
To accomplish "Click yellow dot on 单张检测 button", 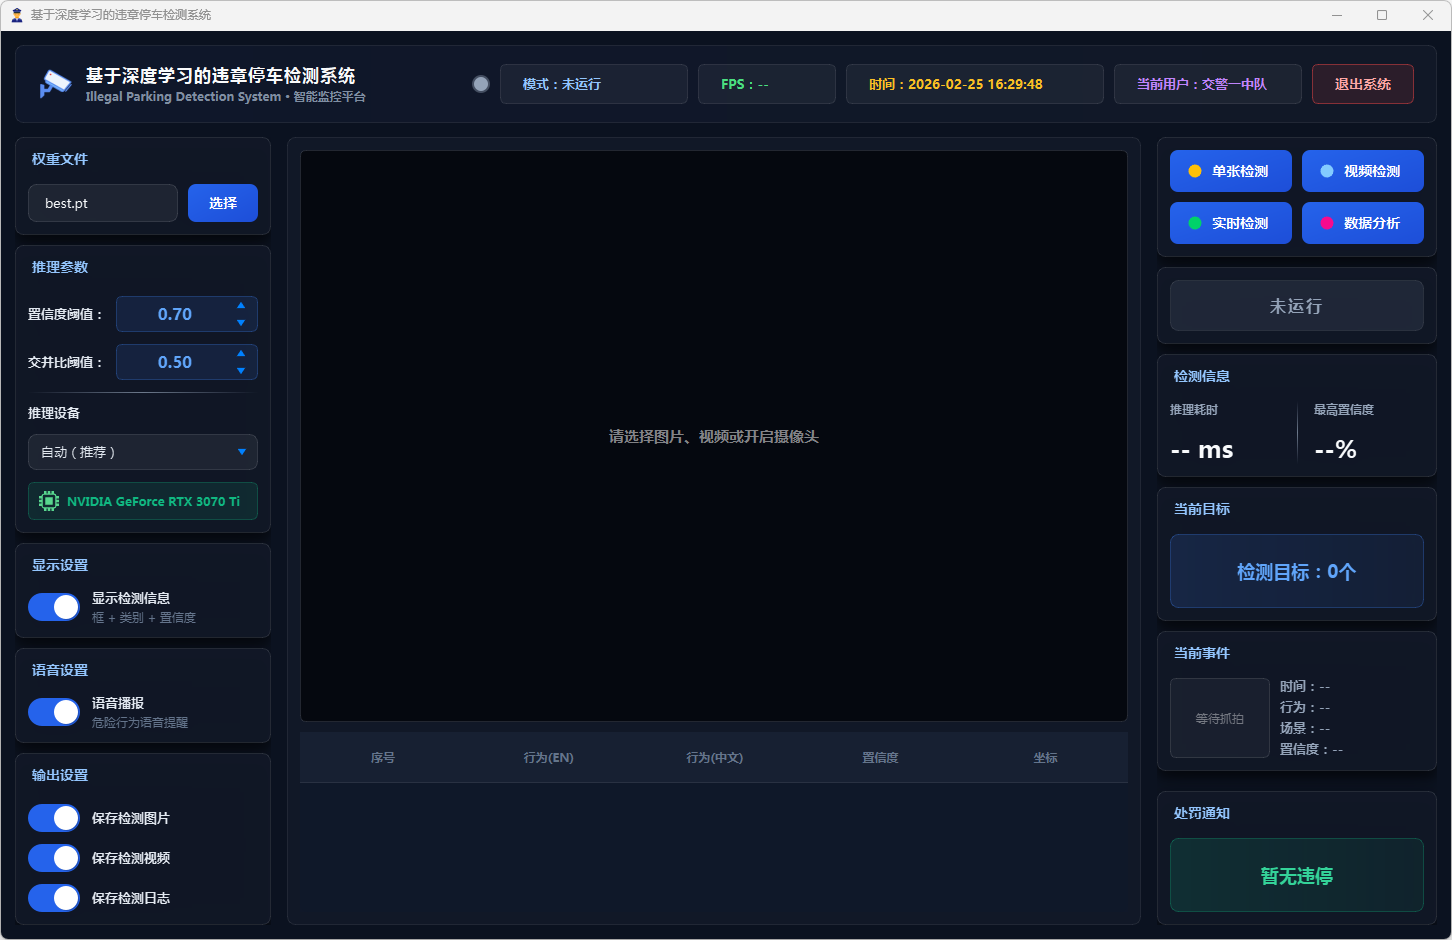I will [1195, 171].
